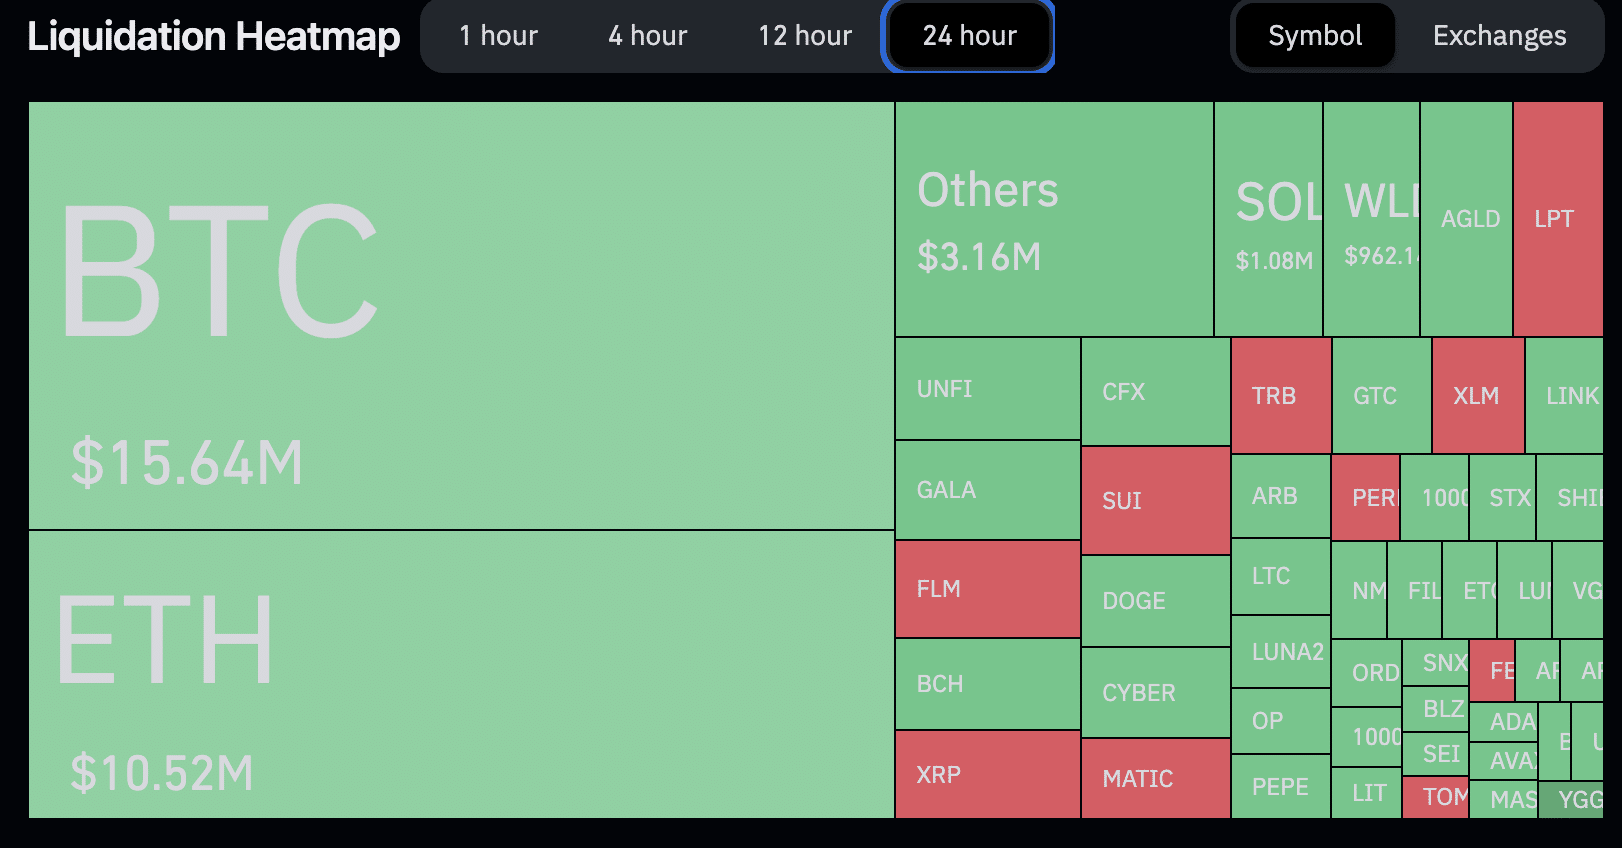
Task: Click the SOL $1.08M tile
Action: (x=1268, y=219)
